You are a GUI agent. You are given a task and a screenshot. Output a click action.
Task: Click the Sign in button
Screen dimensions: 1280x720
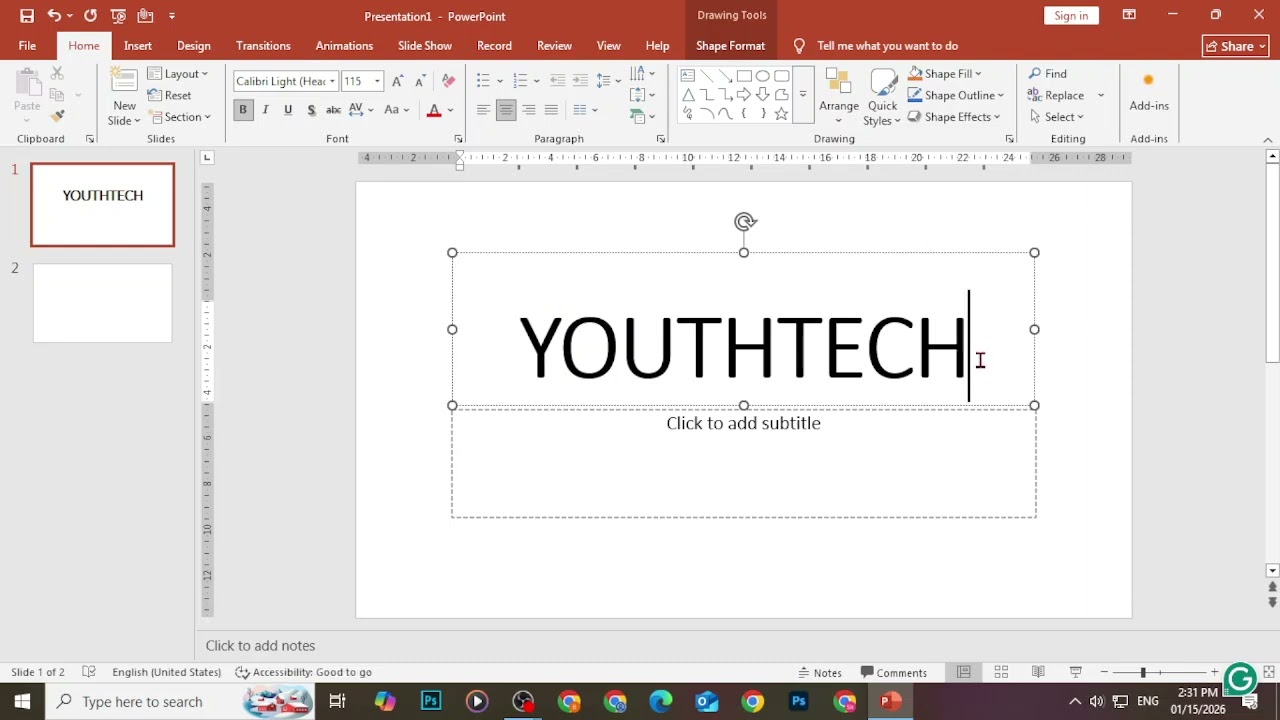coord(1071,15)
